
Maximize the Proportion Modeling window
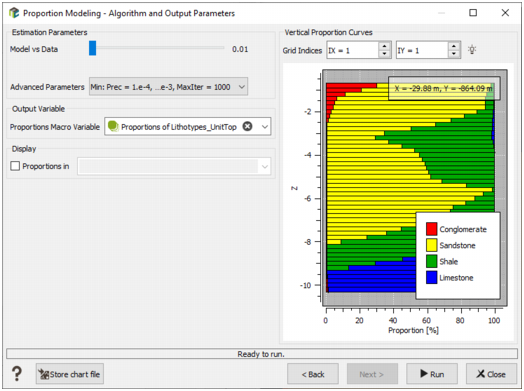click(473, 13)
